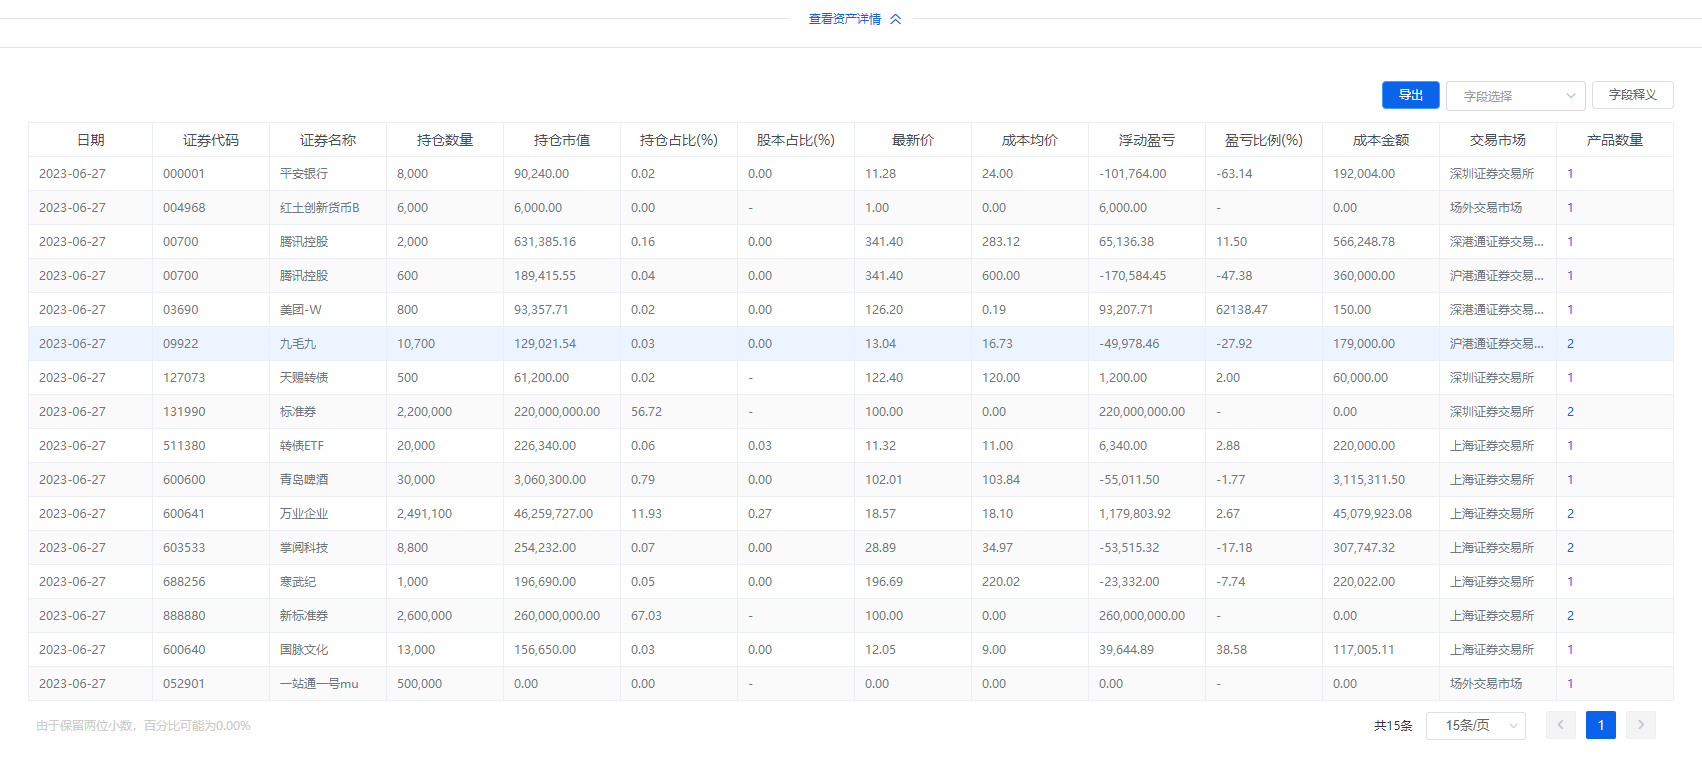This screenshot has width=1702, height=778.
Task: Click the 日期 column header
Action: pyautogui.click(x=90, y=140)
